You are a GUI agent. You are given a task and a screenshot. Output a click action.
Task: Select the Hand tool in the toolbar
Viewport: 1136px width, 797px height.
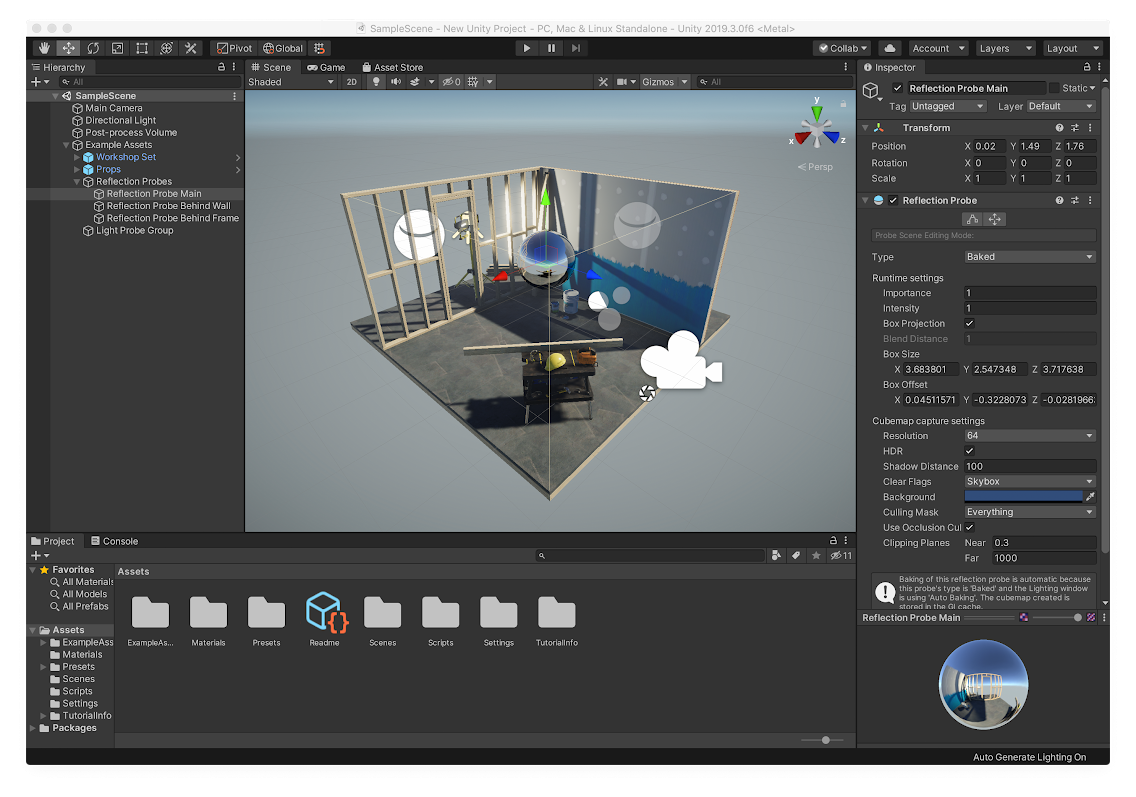click(x=44, y=48)
